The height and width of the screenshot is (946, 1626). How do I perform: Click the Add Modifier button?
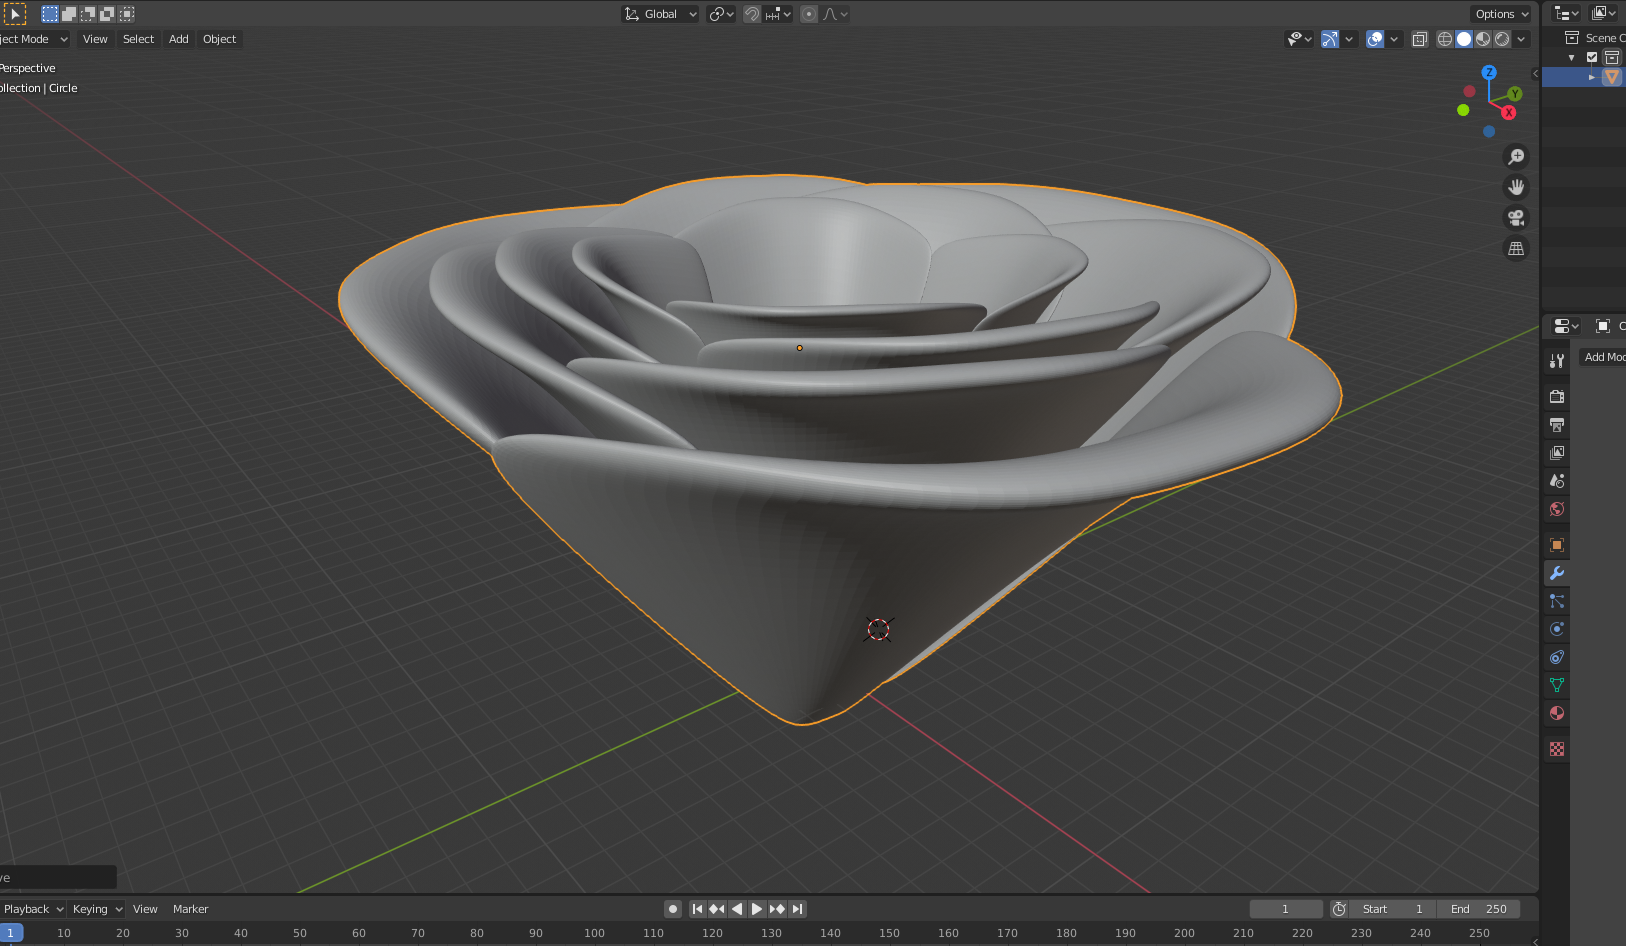pos(1605,356)
